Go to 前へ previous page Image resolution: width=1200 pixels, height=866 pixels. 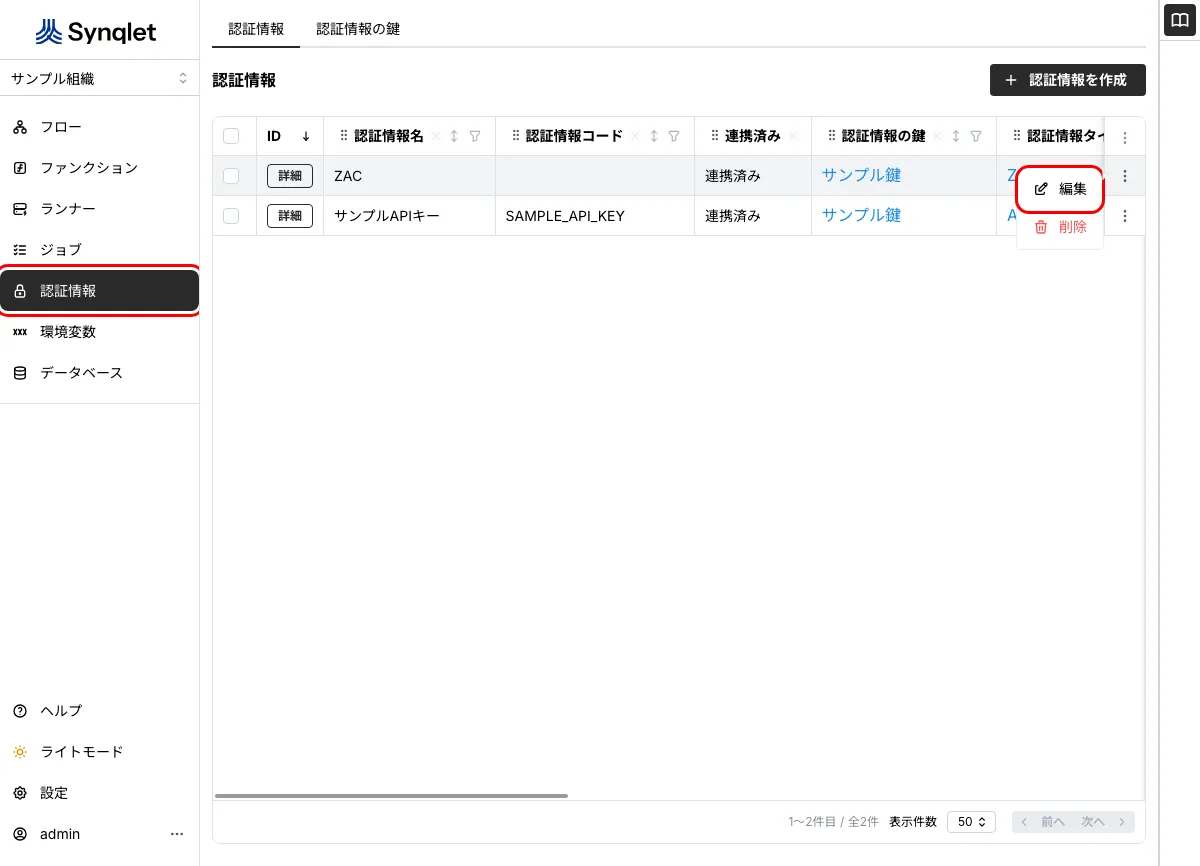(1043, 822)
